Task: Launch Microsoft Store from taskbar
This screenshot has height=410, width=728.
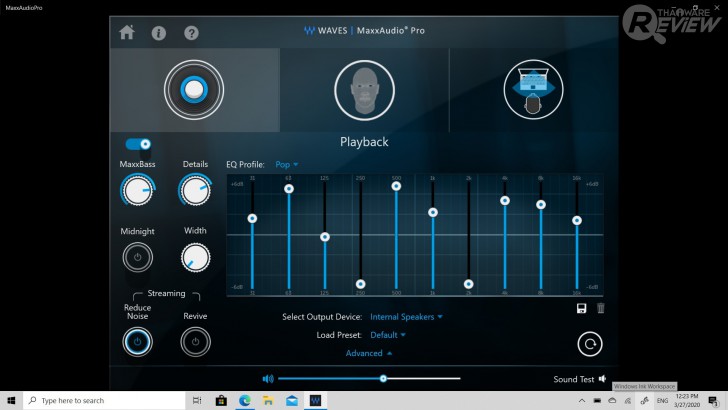Action: [221, 400]
